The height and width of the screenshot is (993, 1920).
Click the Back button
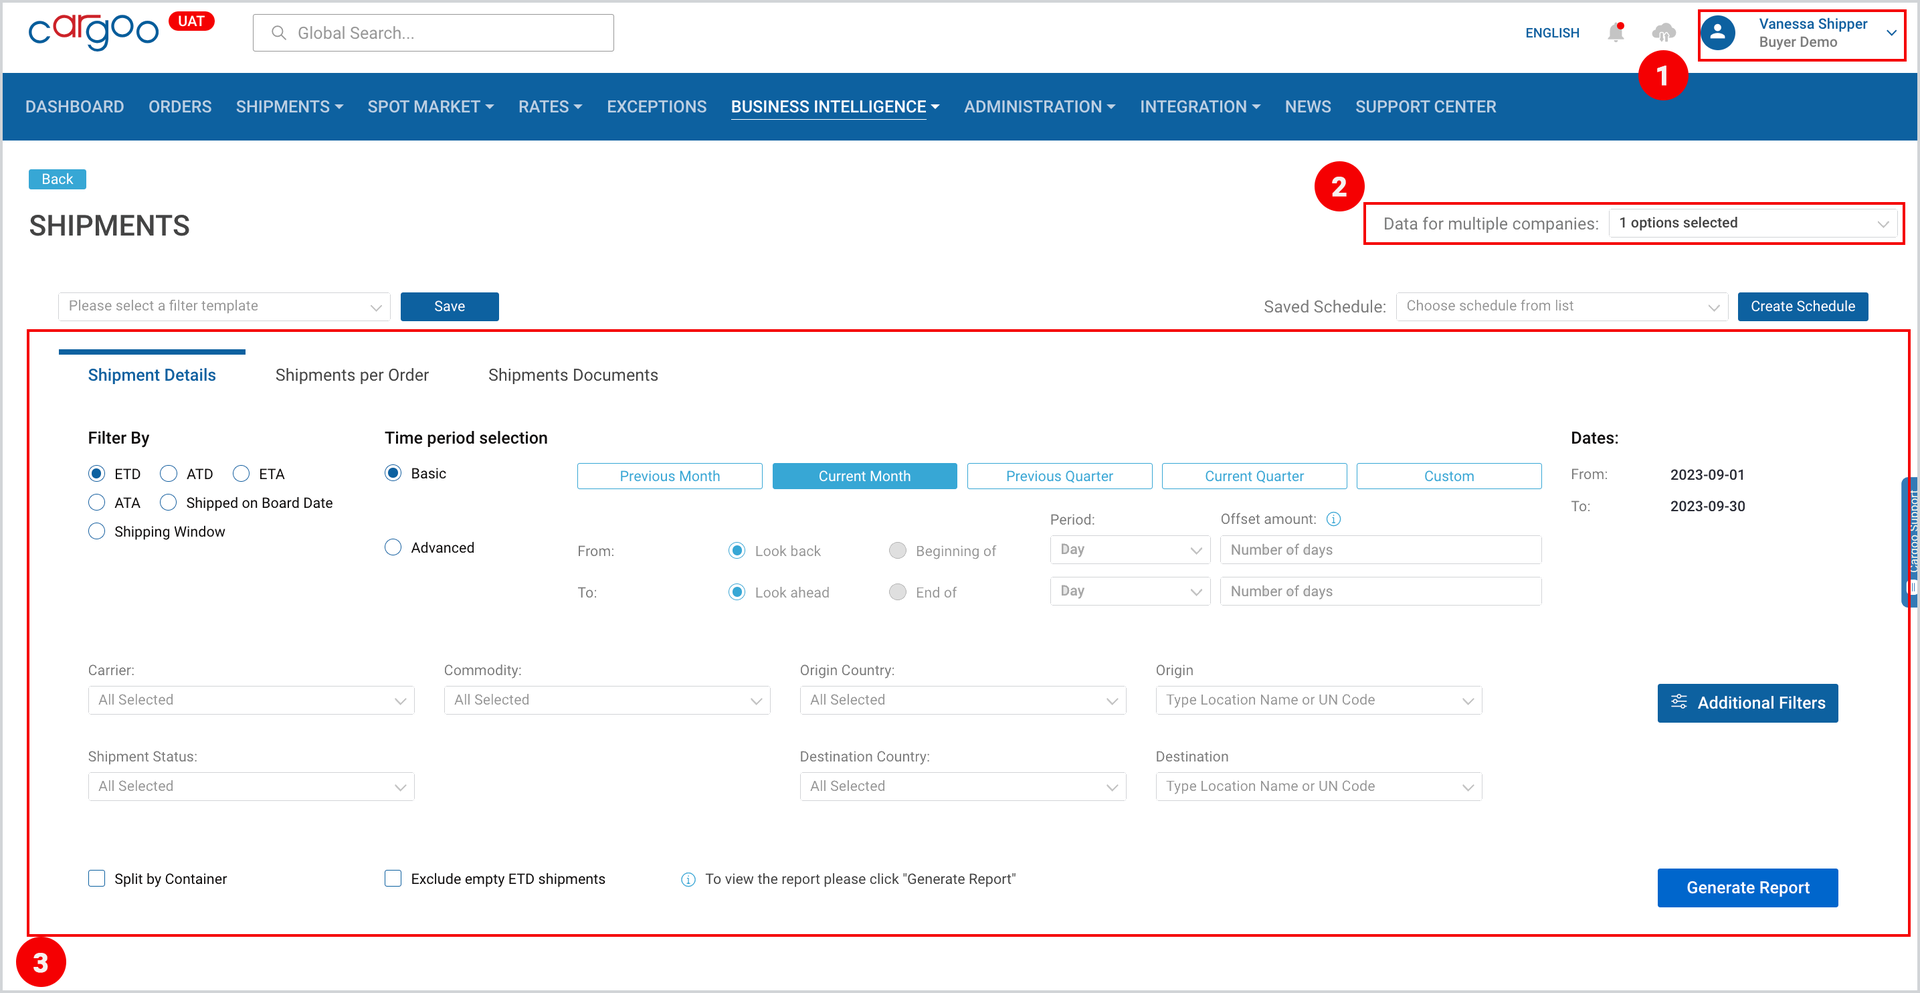click(57, 179)
